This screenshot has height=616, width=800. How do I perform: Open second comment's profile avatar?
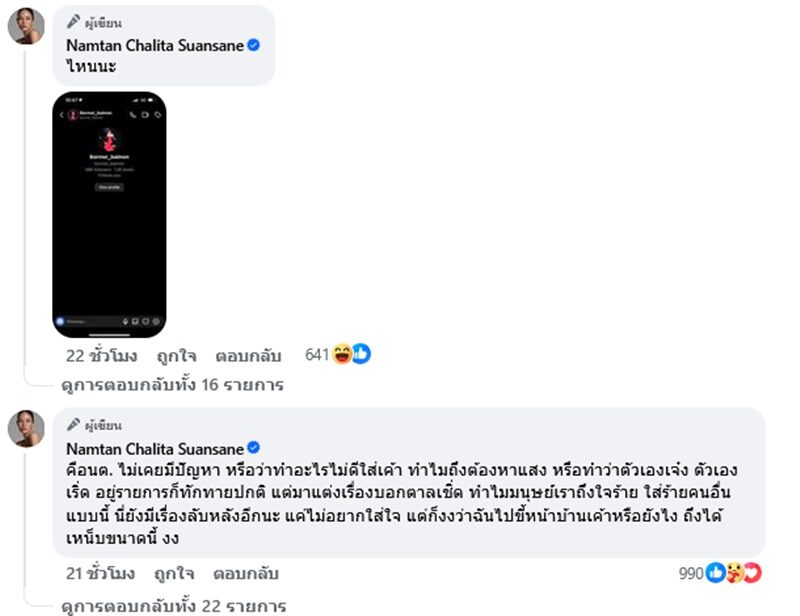(x=26, y=429)
